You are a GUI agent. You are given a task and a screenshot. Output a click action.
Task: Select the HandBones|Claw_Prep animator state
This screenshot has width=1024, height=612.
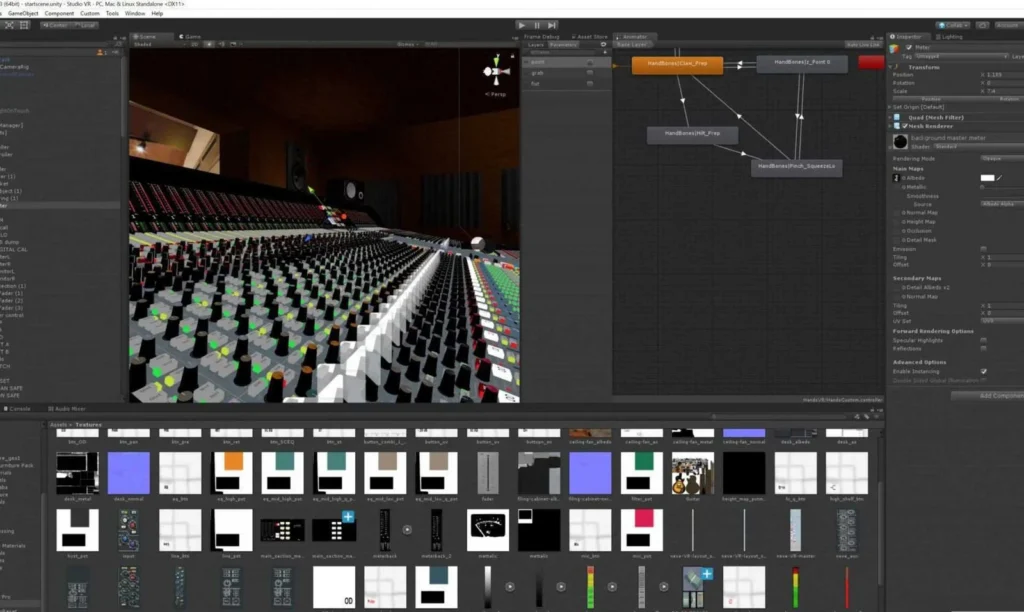tap(677, 64)
